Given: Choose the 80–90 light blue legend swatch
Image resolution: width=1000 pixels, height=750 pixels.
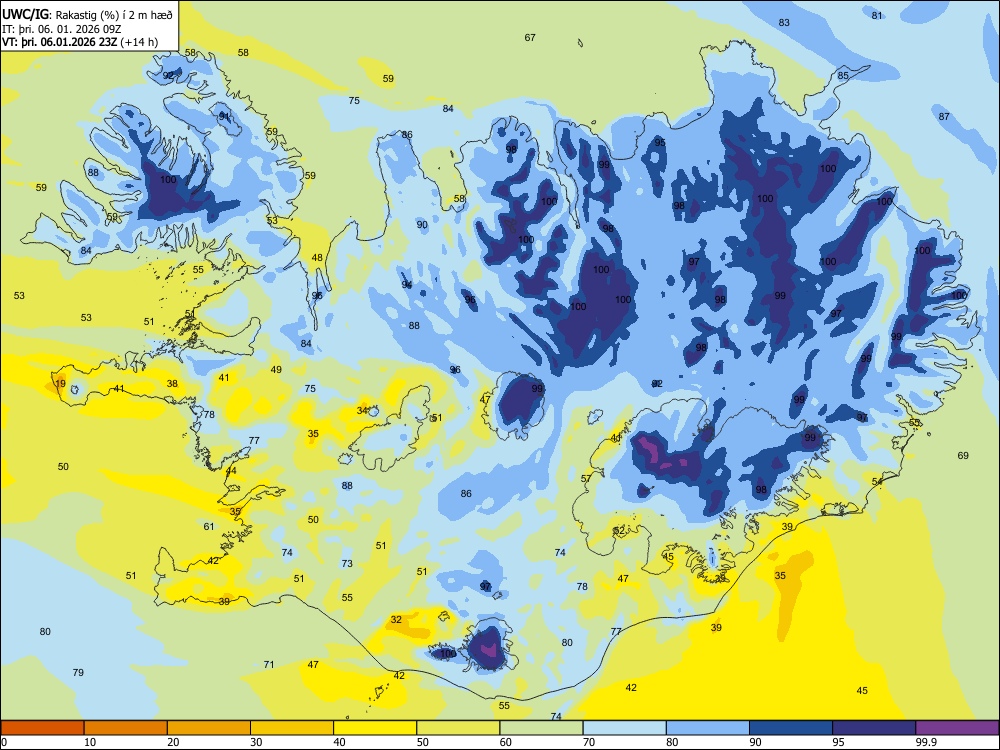Looking at the screenshot, I should [708, 728].
